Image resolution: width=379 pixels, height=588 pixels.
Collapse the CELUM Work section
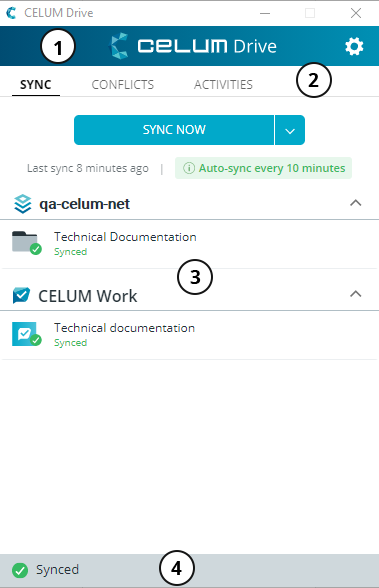tap(355, 294)
